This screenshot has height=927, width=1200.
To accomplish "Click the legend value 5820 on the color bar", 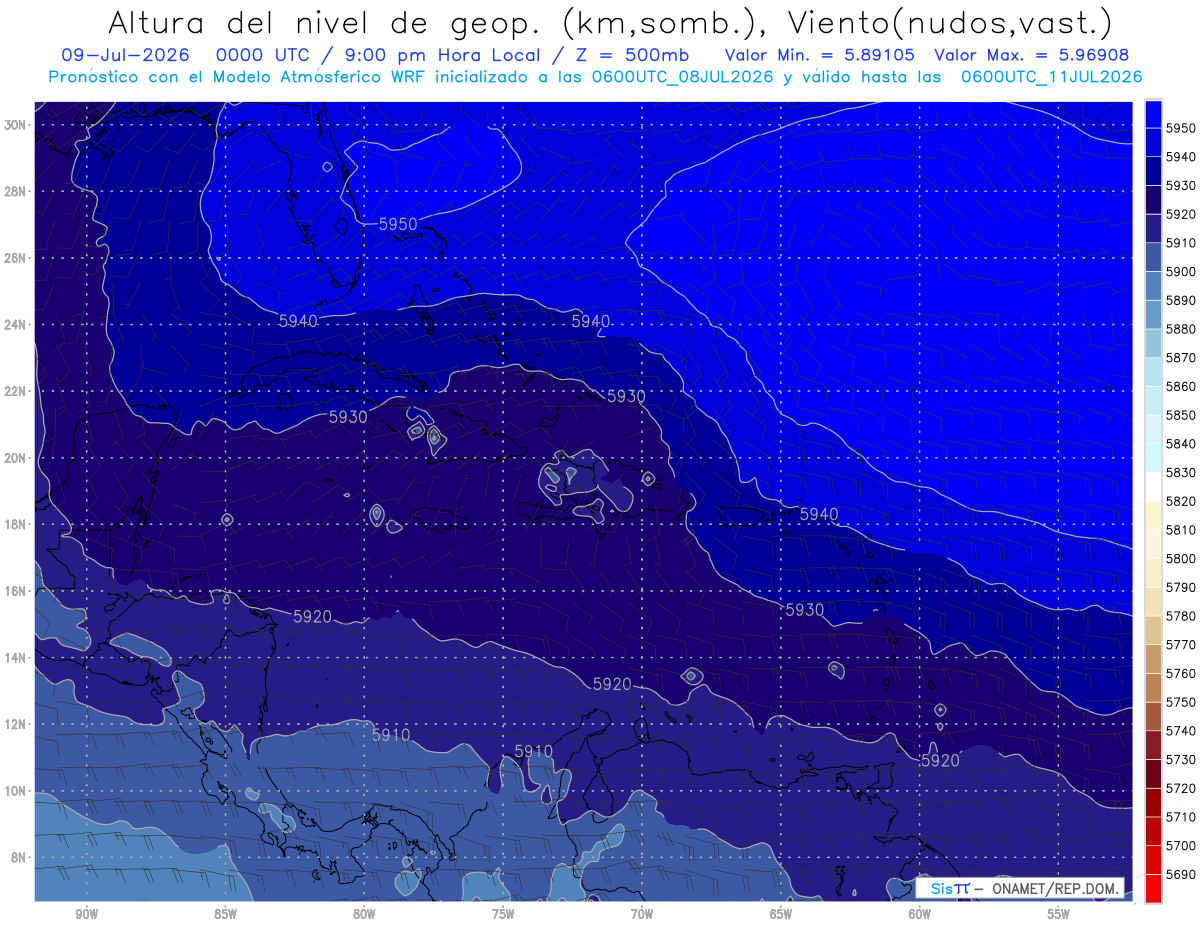I will click(x=1180, y=501).
